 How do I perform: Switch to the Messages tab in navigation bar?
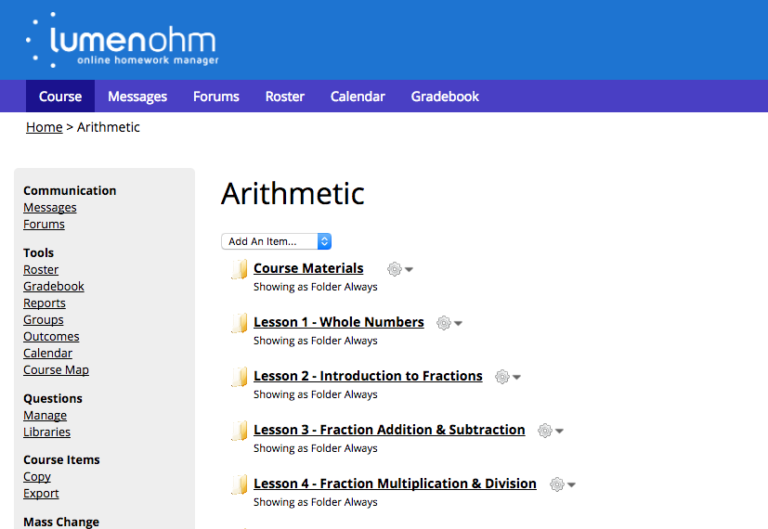click(x=138, y=96)
